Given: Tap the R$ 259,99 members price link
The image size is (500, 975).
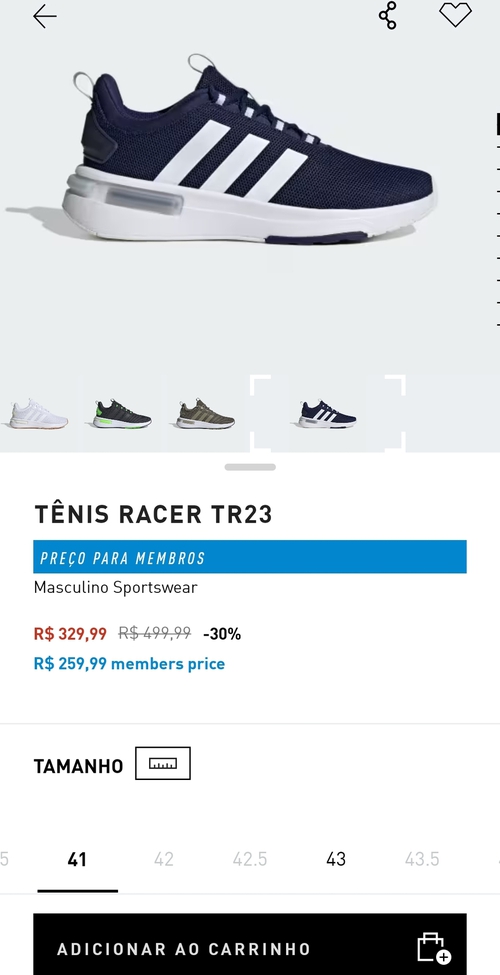Looking at the screenshot, I should (129, 663).
